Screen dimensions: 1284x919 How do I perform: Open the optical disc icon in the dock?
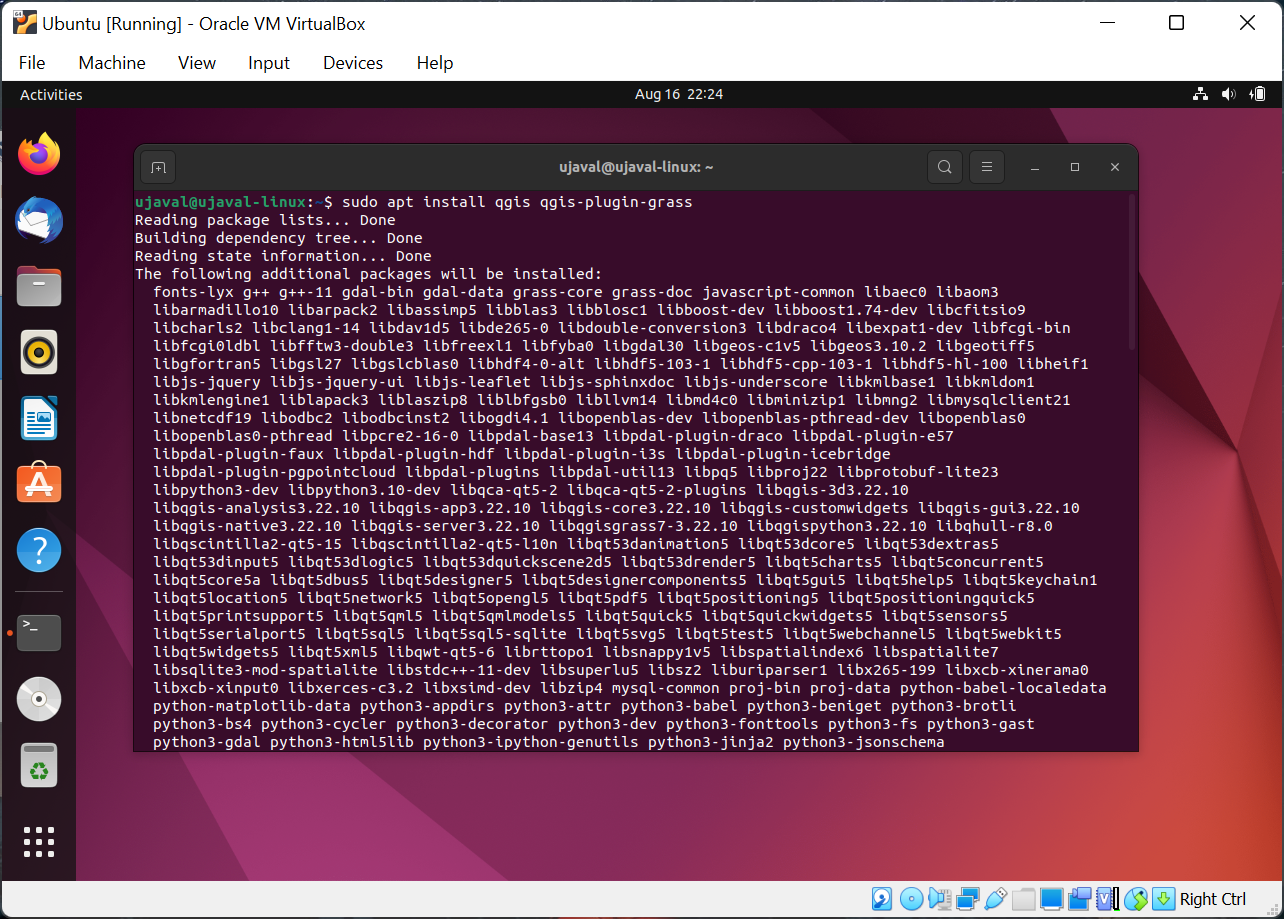pyautogui.click(x=39, y=699)
